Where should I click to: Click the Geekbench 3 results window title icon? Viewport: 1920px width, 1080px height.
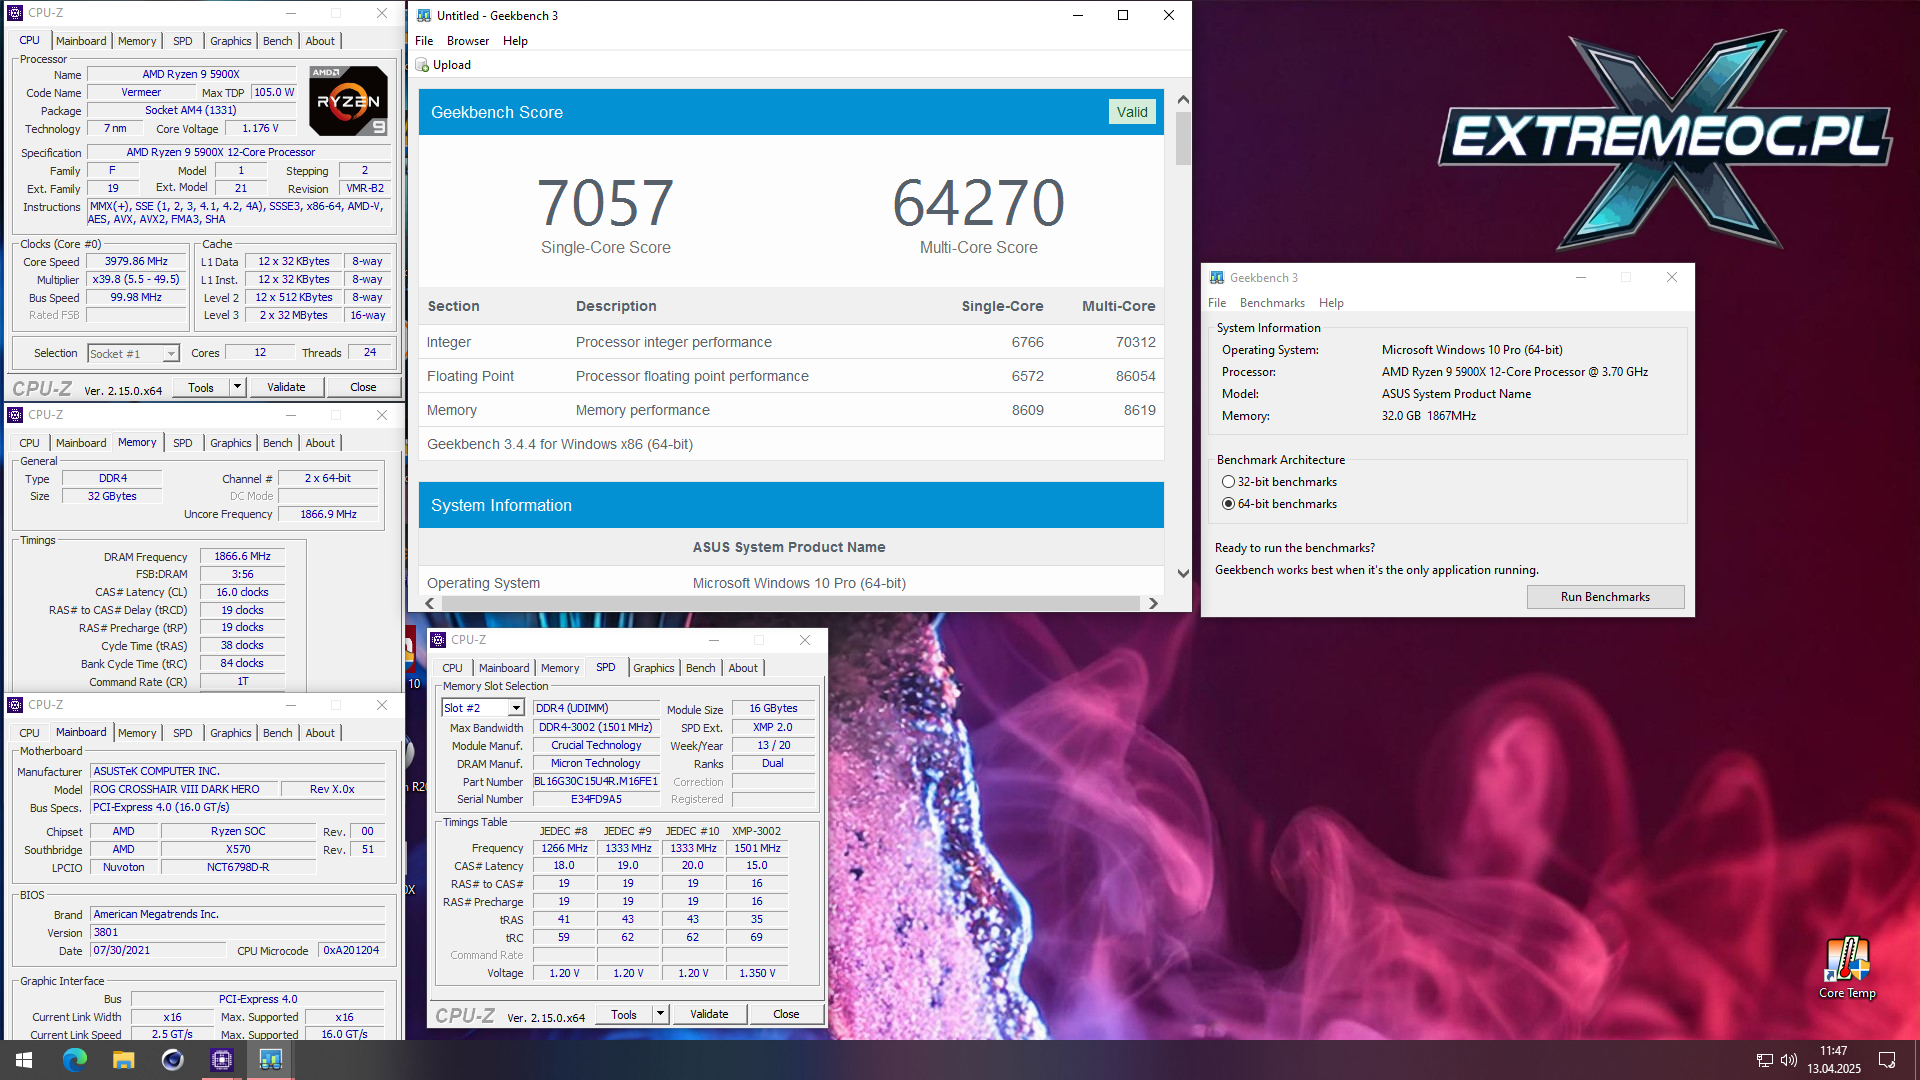[x=424, y=15]
